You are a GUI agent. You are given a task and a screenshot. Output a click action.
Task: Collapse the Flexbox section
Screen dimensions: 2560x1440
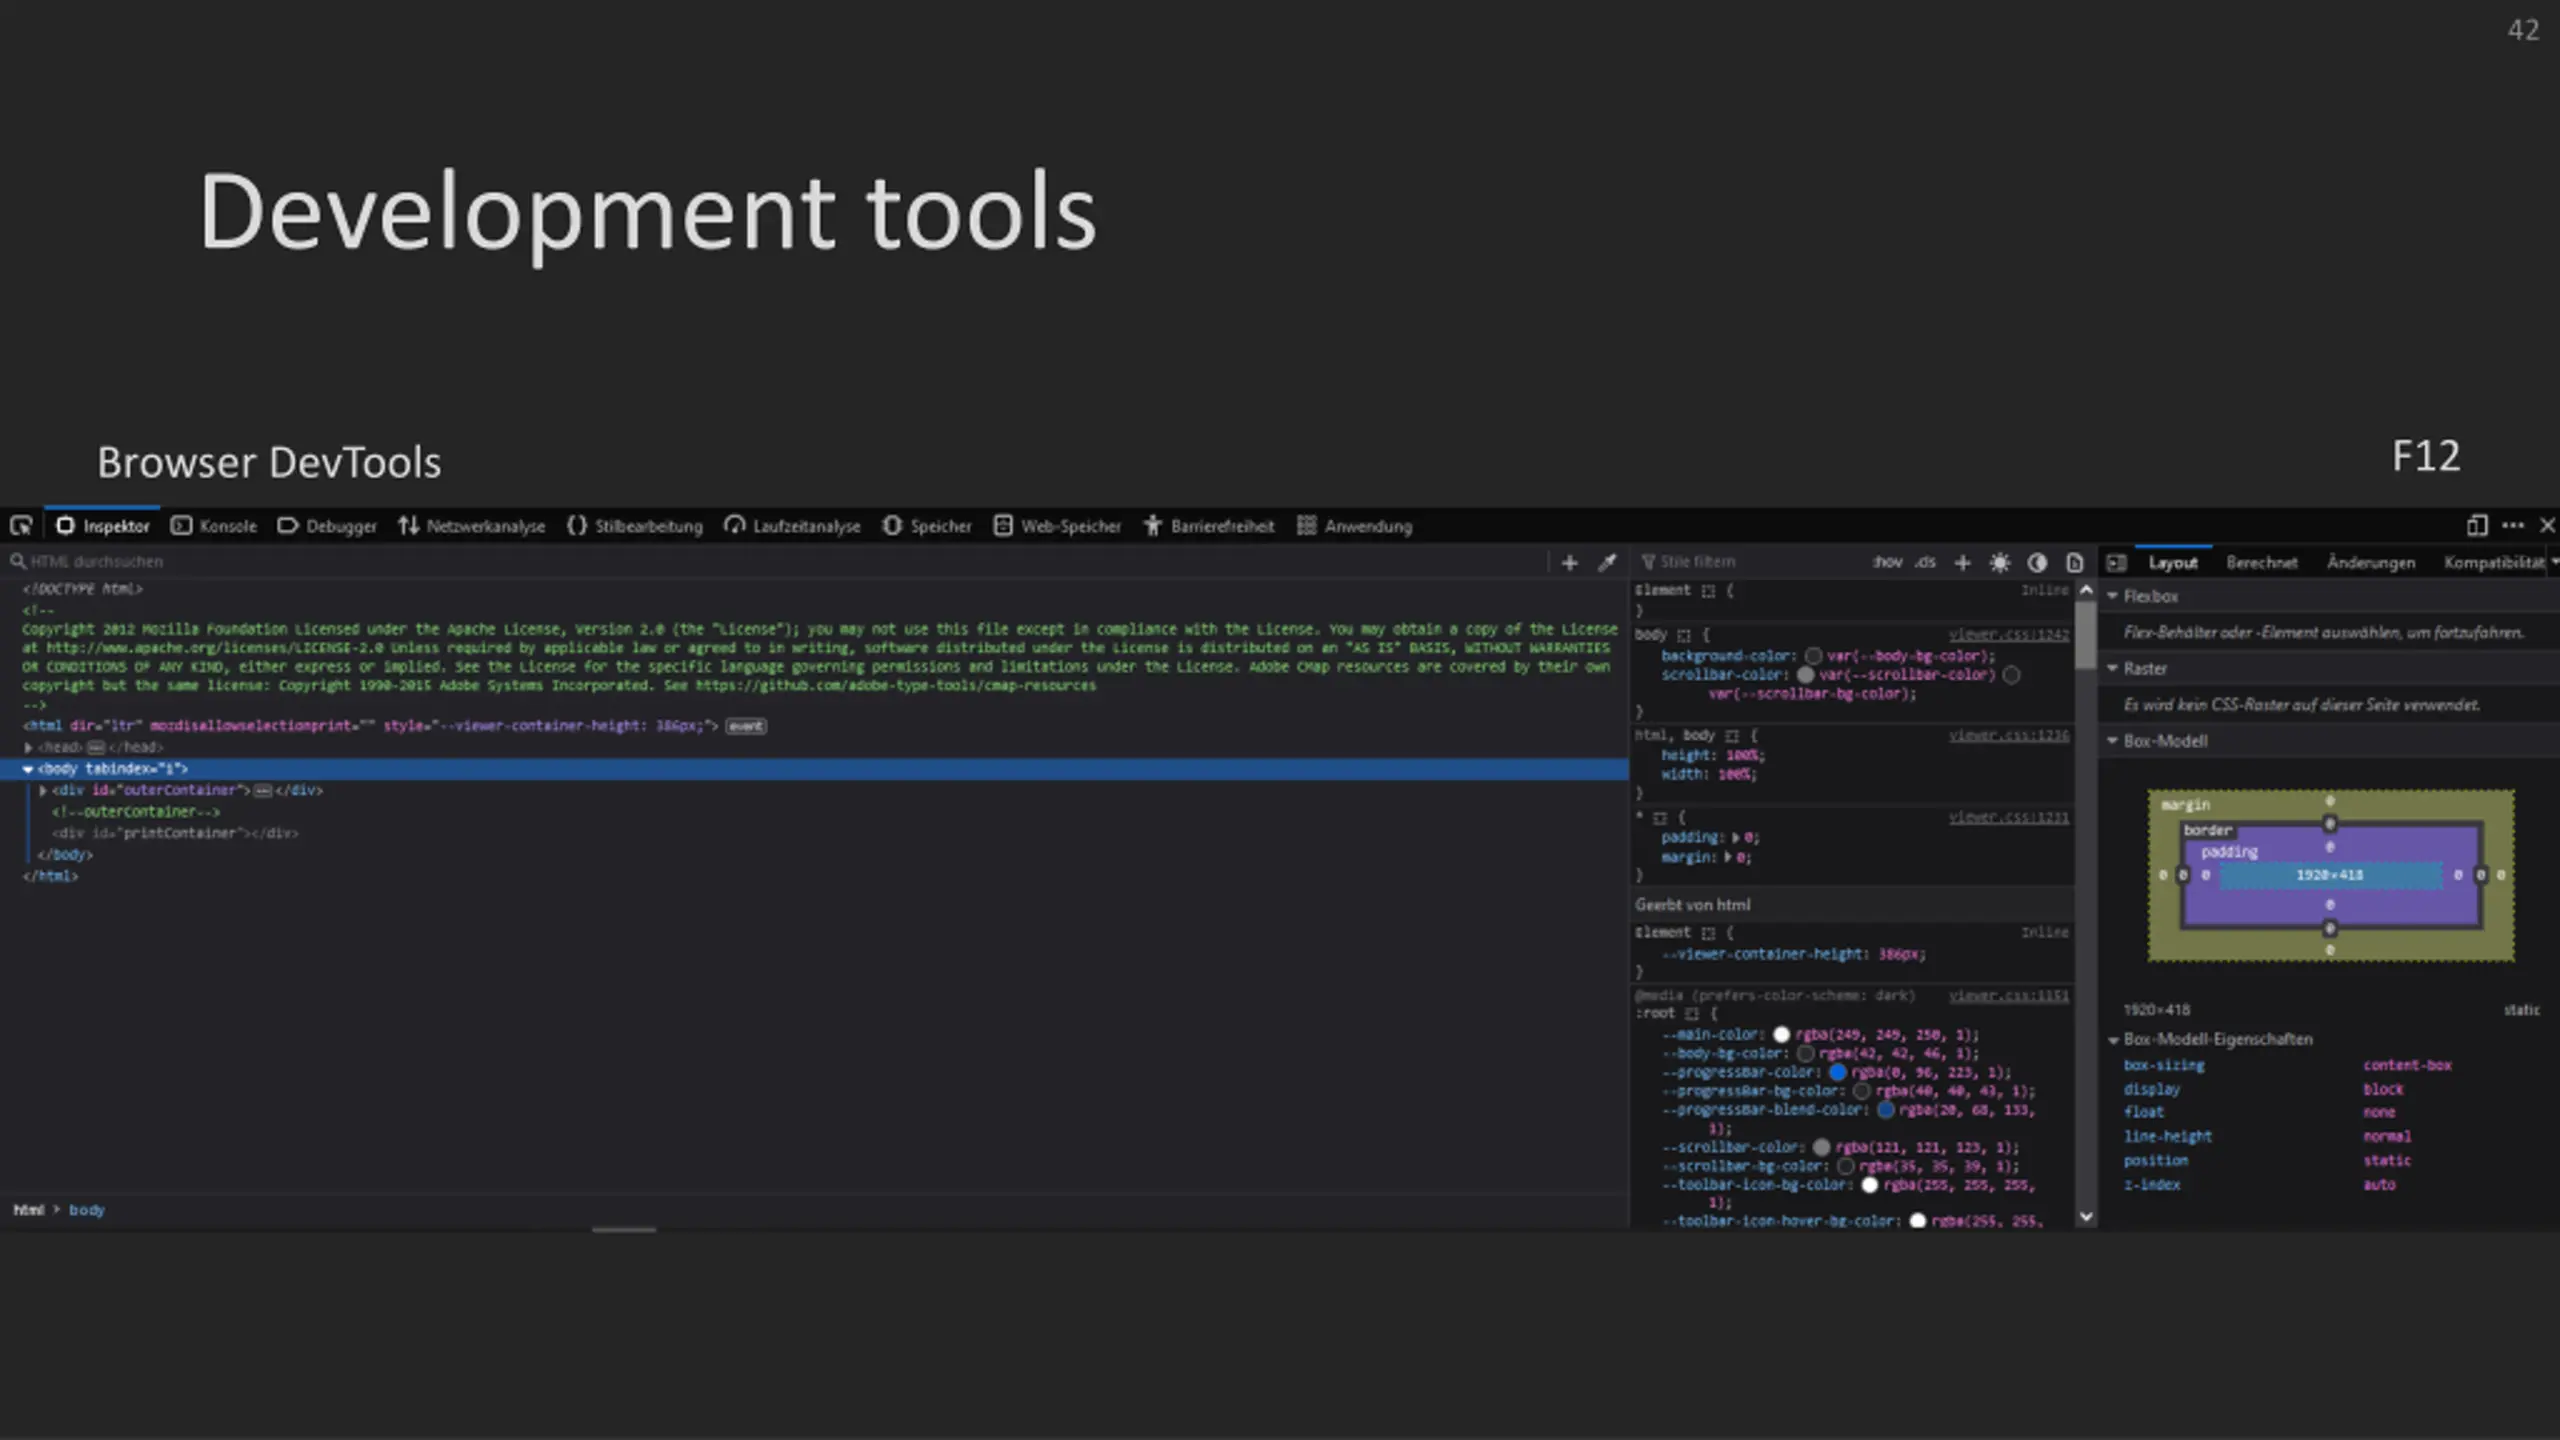(2113, 596)
